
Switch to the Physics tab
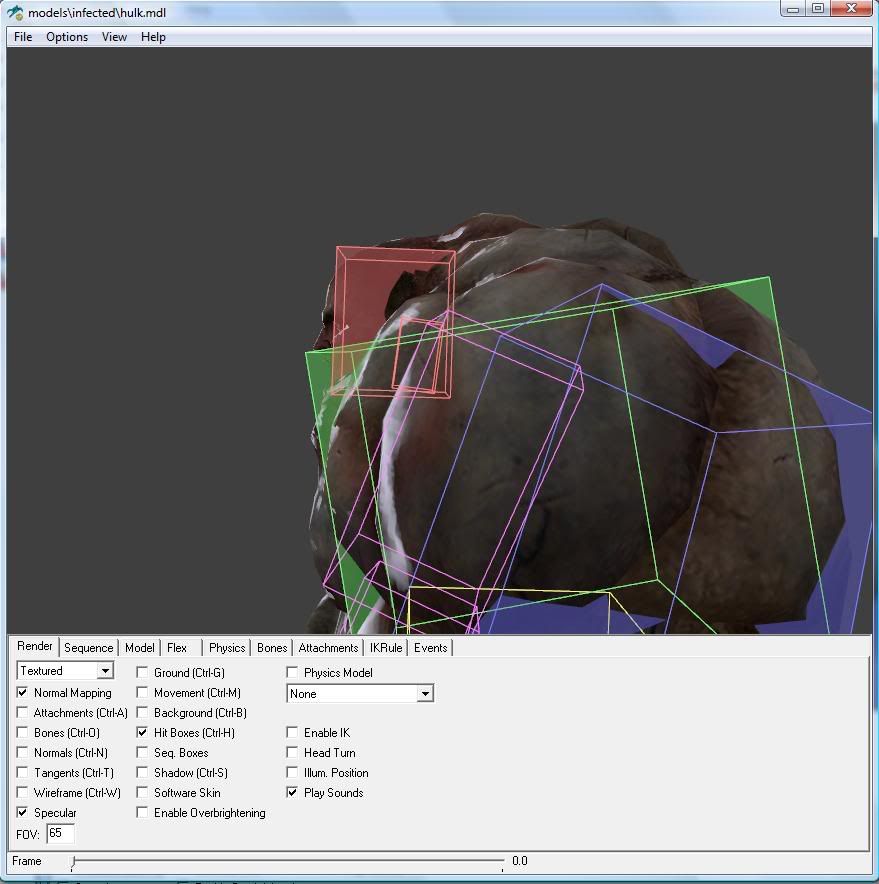coord(227,648)
